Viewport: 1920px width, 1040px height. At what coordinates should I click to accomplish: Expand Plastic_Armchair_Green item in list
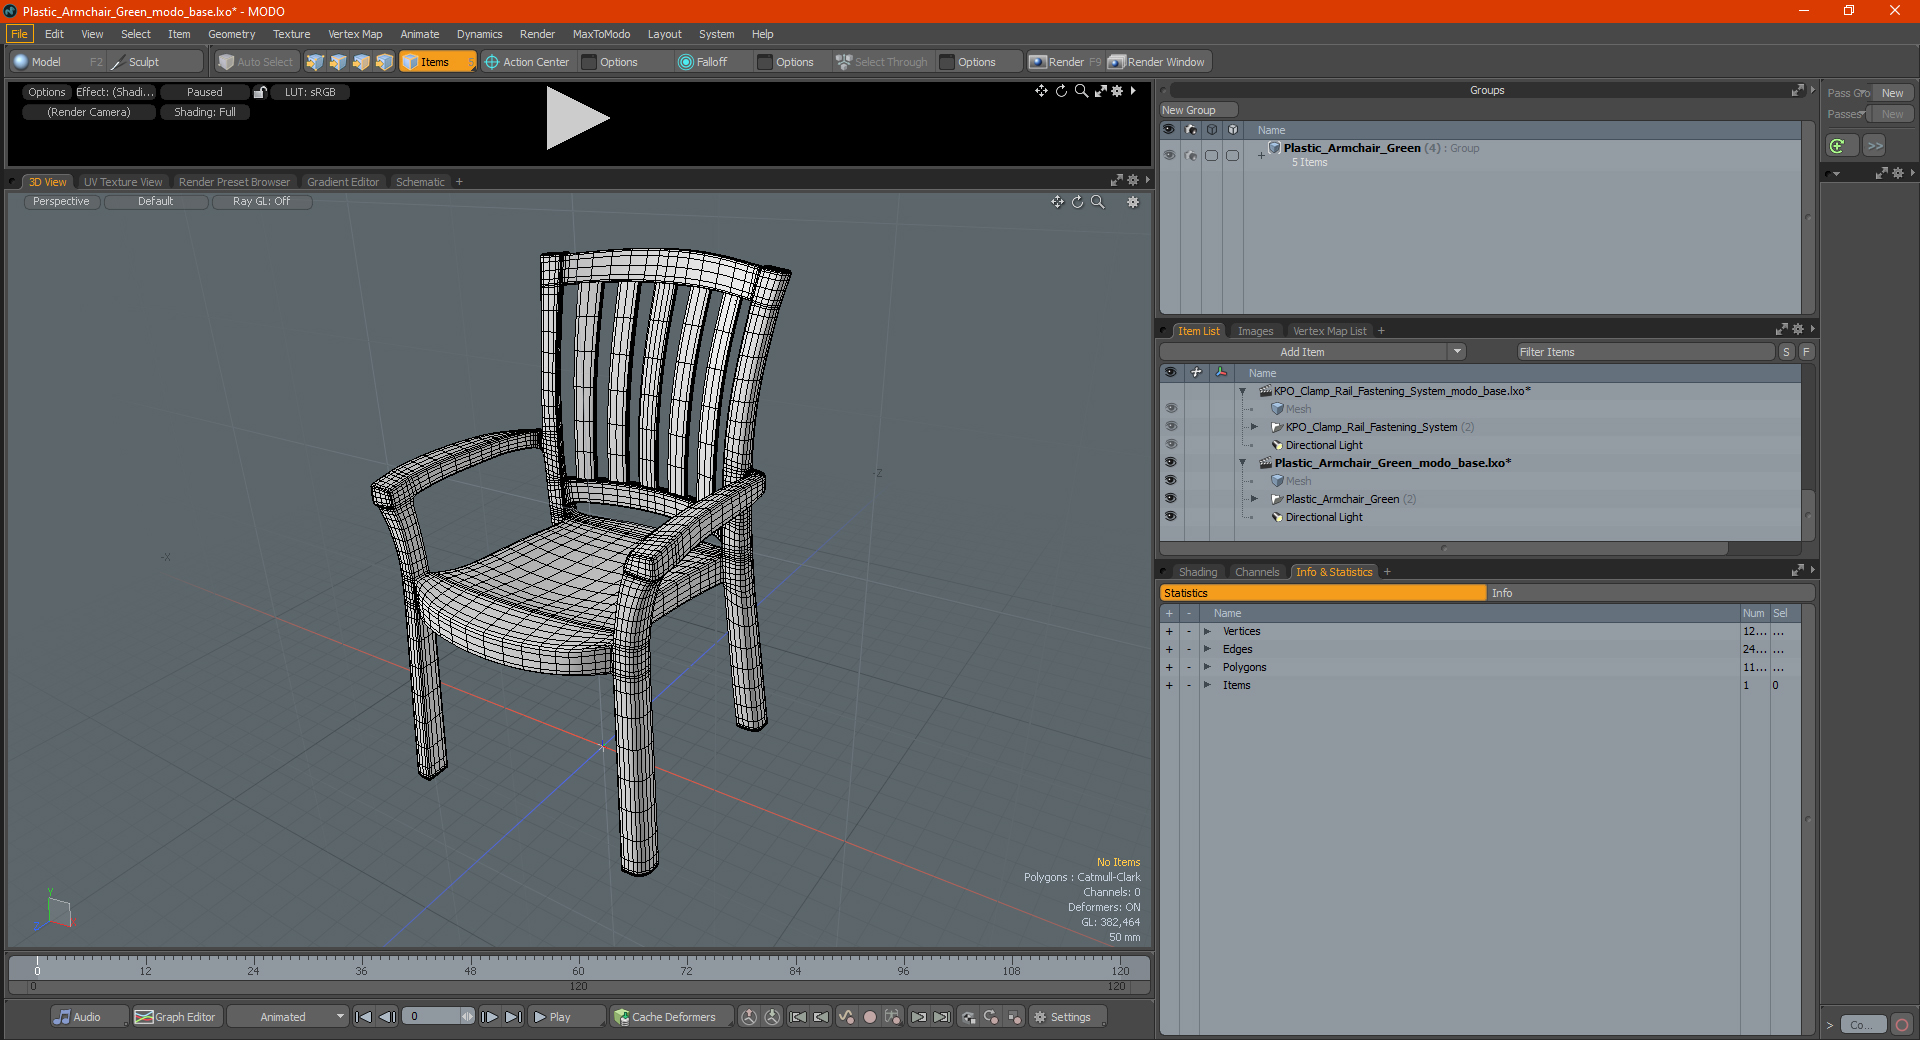[x=1254, y=499]
